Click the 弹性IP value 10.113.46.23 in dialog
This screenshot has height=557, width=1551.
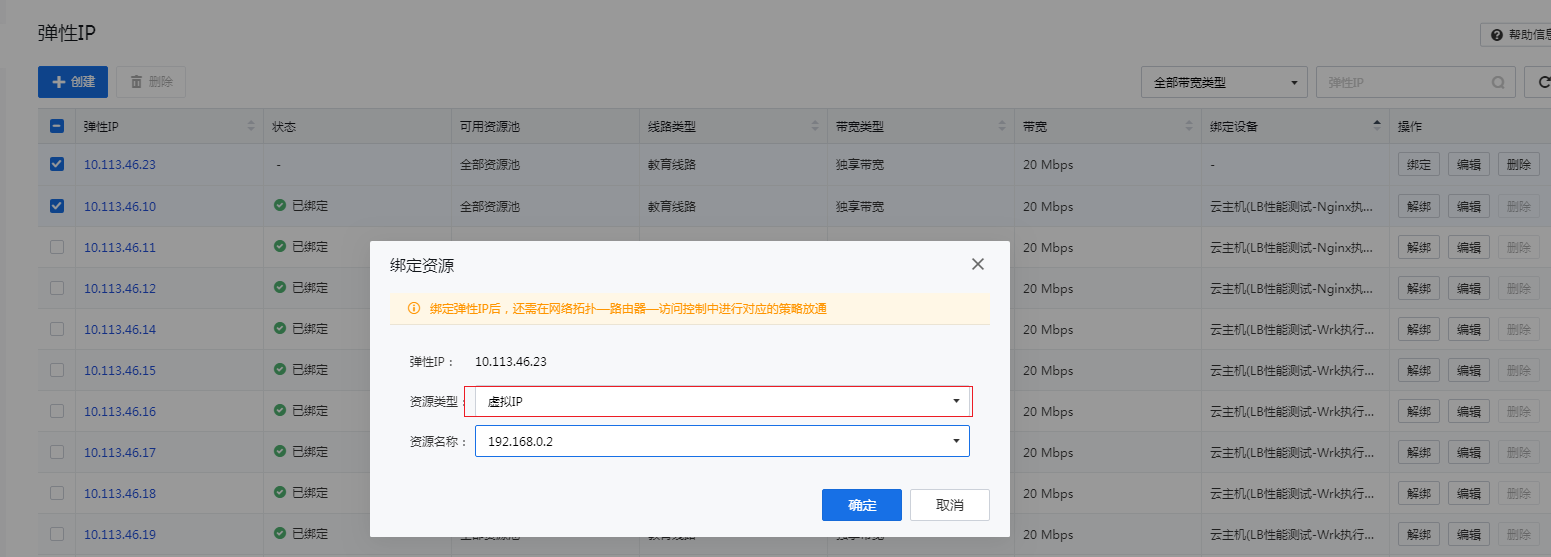[511, 362]
